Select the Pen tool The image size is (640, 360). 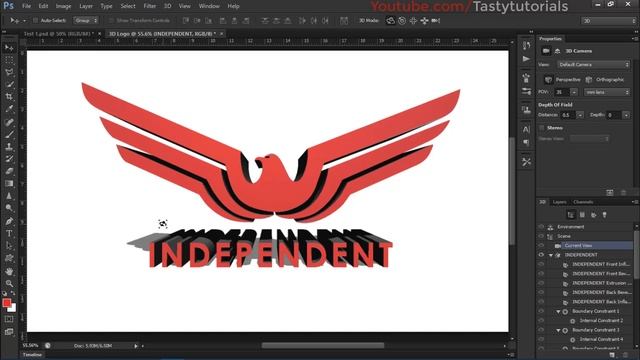[x=9, y=222]
